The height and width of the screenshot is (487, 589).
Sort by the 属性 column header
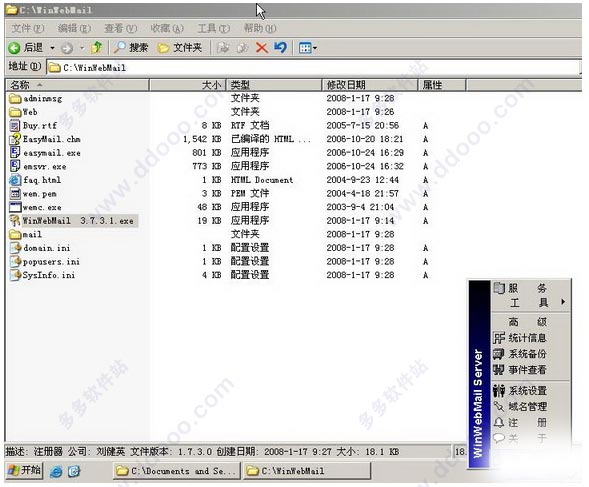pos(441,85)
